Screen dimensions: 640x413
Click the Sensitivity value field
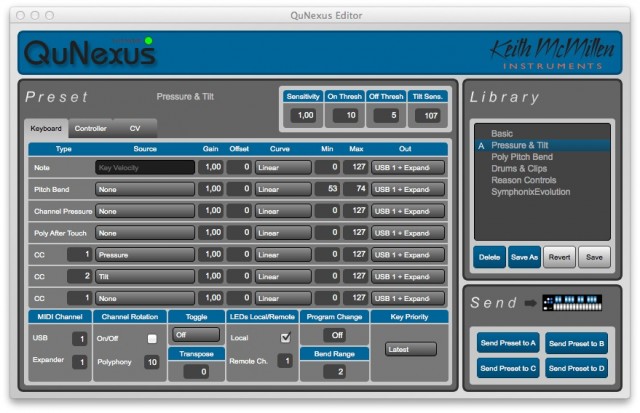303,115
